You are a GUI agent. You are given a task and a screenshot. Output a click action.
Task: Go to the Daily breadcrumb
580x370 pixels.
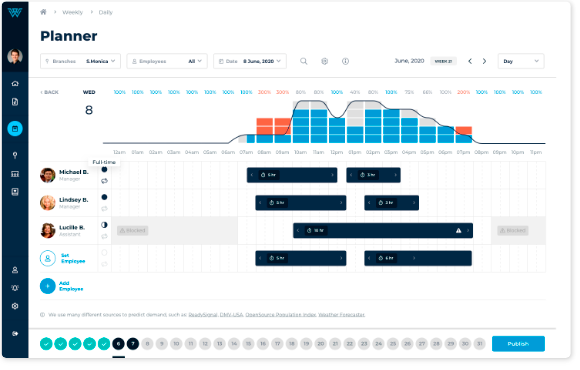105,12
